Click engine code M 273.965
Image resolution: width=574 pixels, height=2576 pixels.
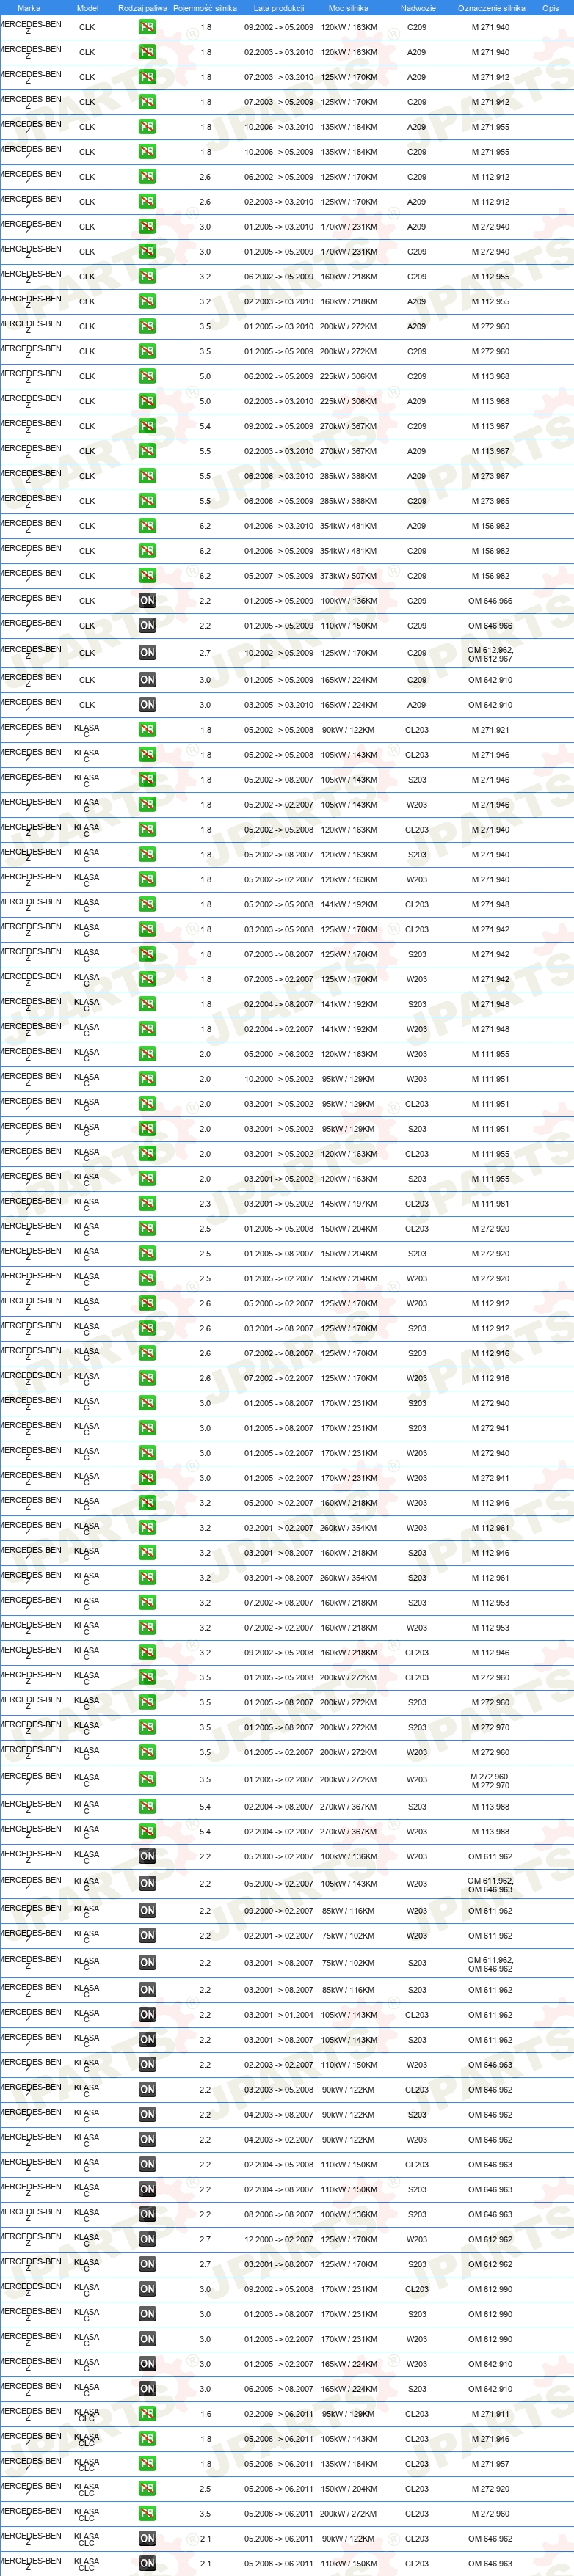pos(490,501)
